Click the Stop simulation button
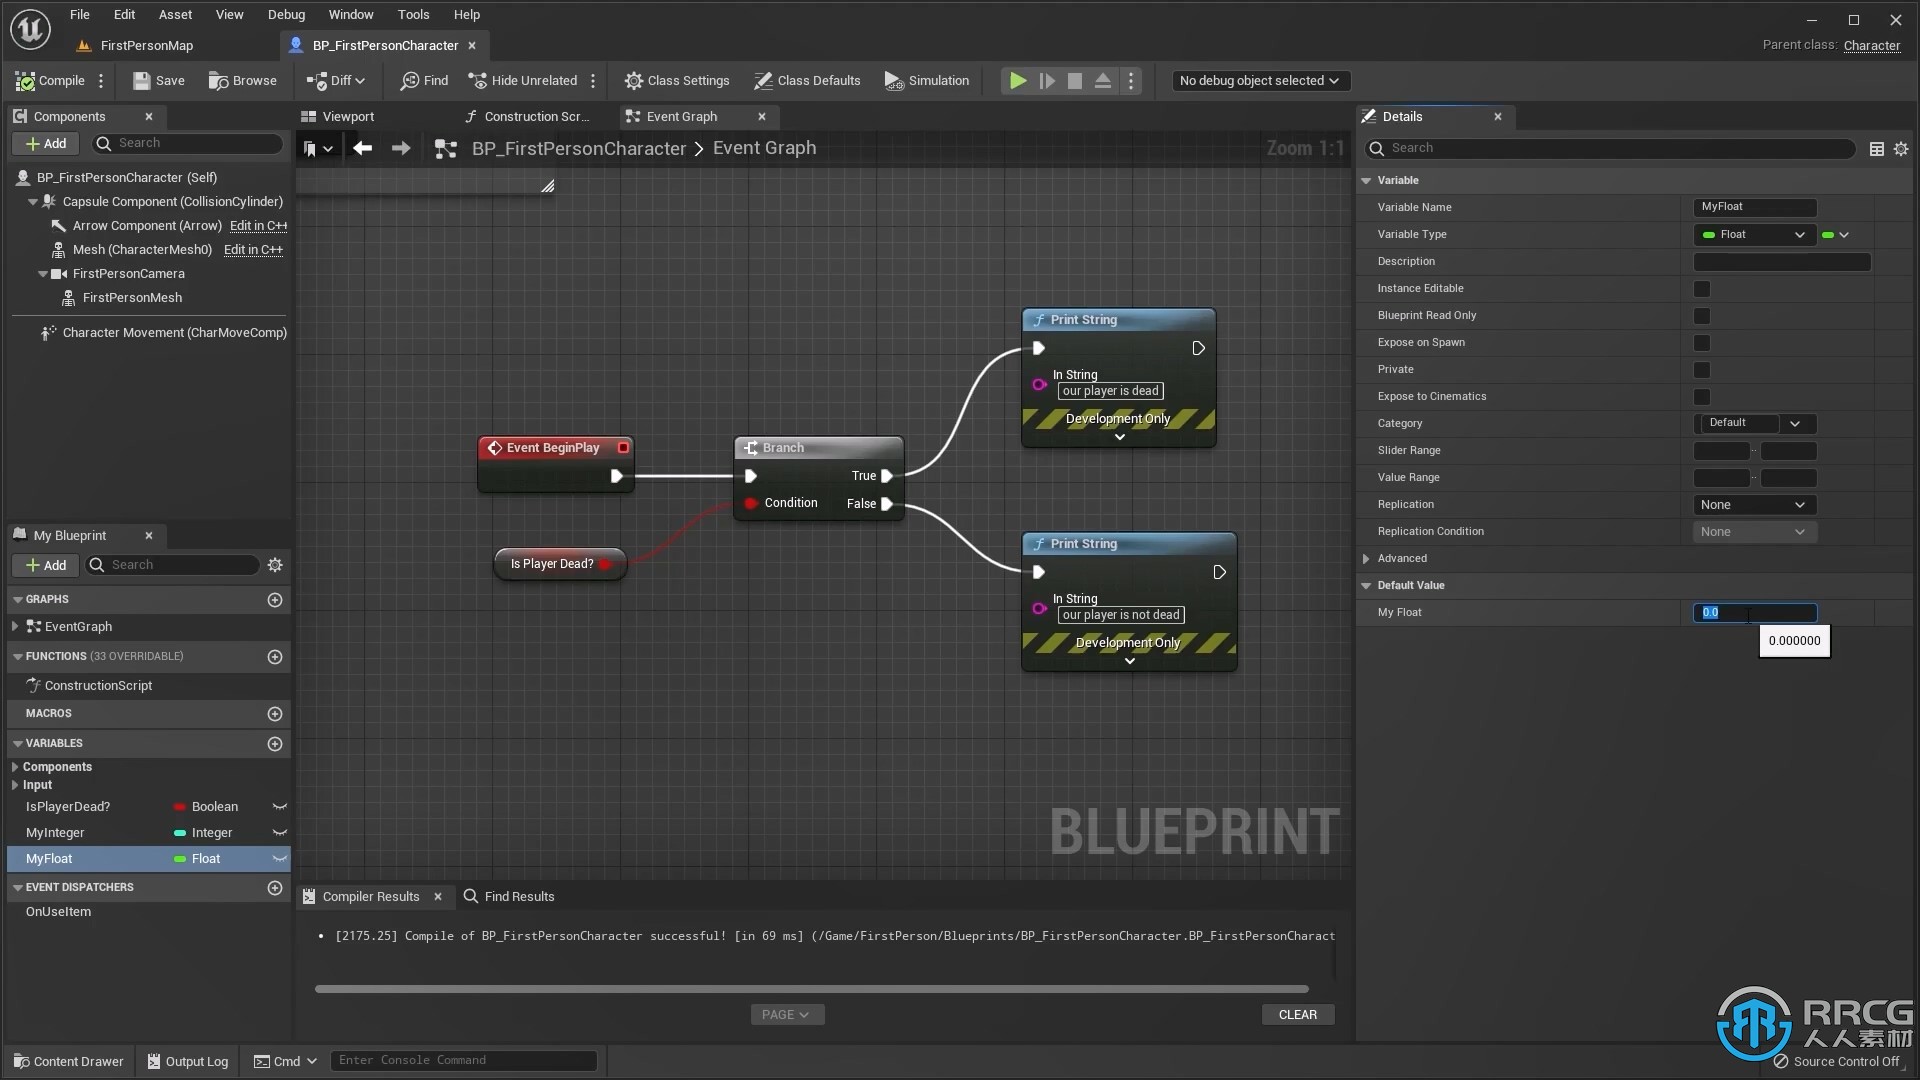 pos(1075,81)
